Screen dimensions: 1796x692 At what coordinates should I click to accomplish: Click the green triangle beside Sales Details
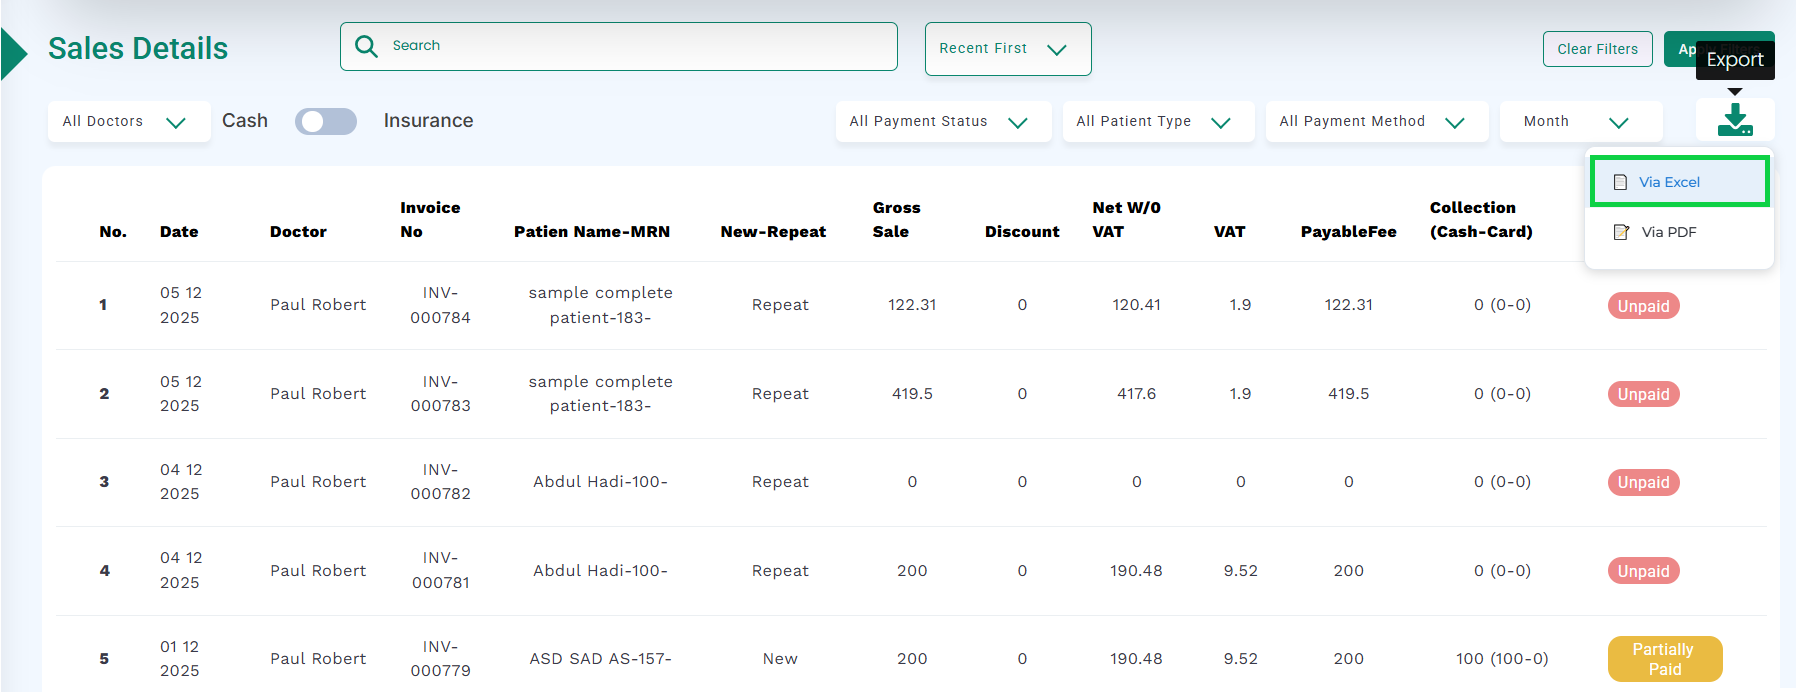14,53
